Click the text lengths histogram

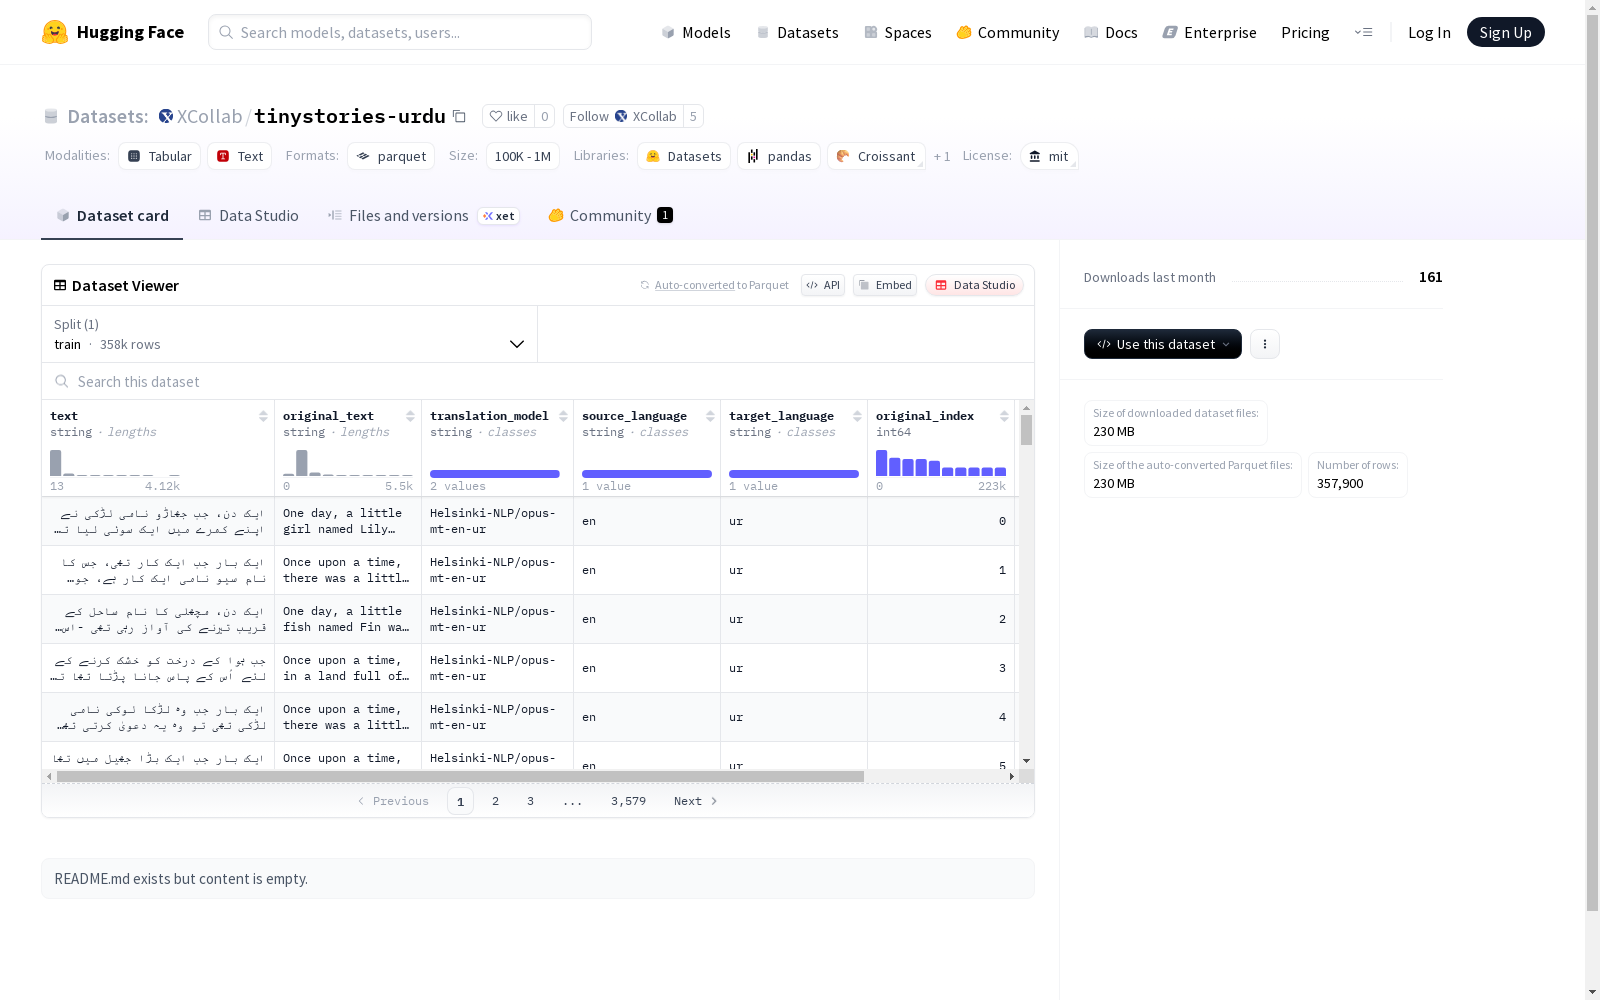[115, 463]
